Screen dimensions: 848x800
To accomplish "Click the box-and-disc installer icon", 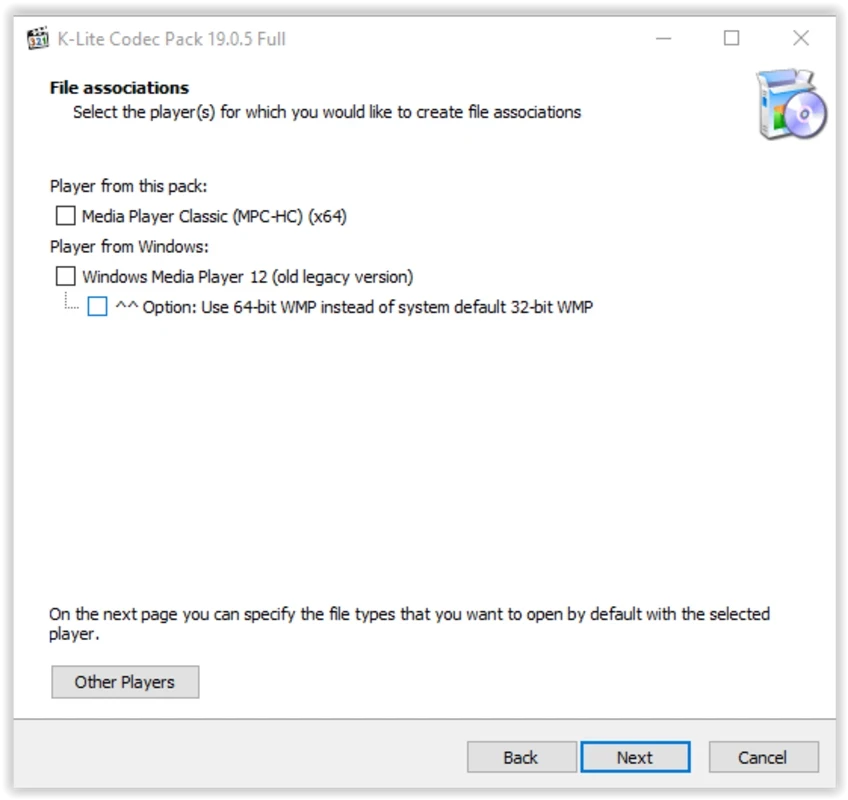I will (791, 103).
